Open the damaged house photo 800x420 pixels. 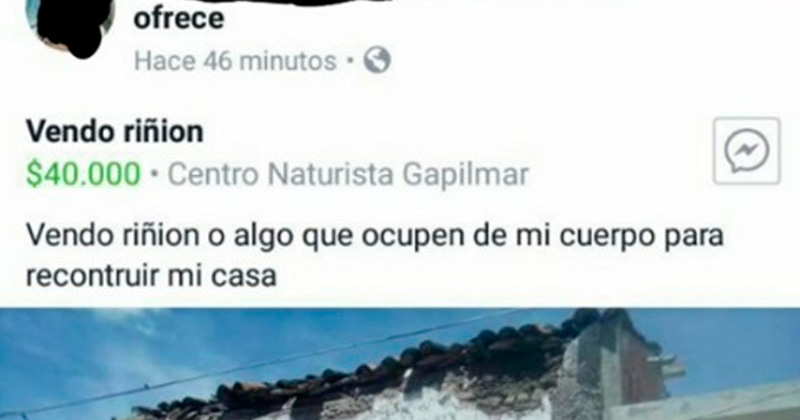tap(400, 363)
